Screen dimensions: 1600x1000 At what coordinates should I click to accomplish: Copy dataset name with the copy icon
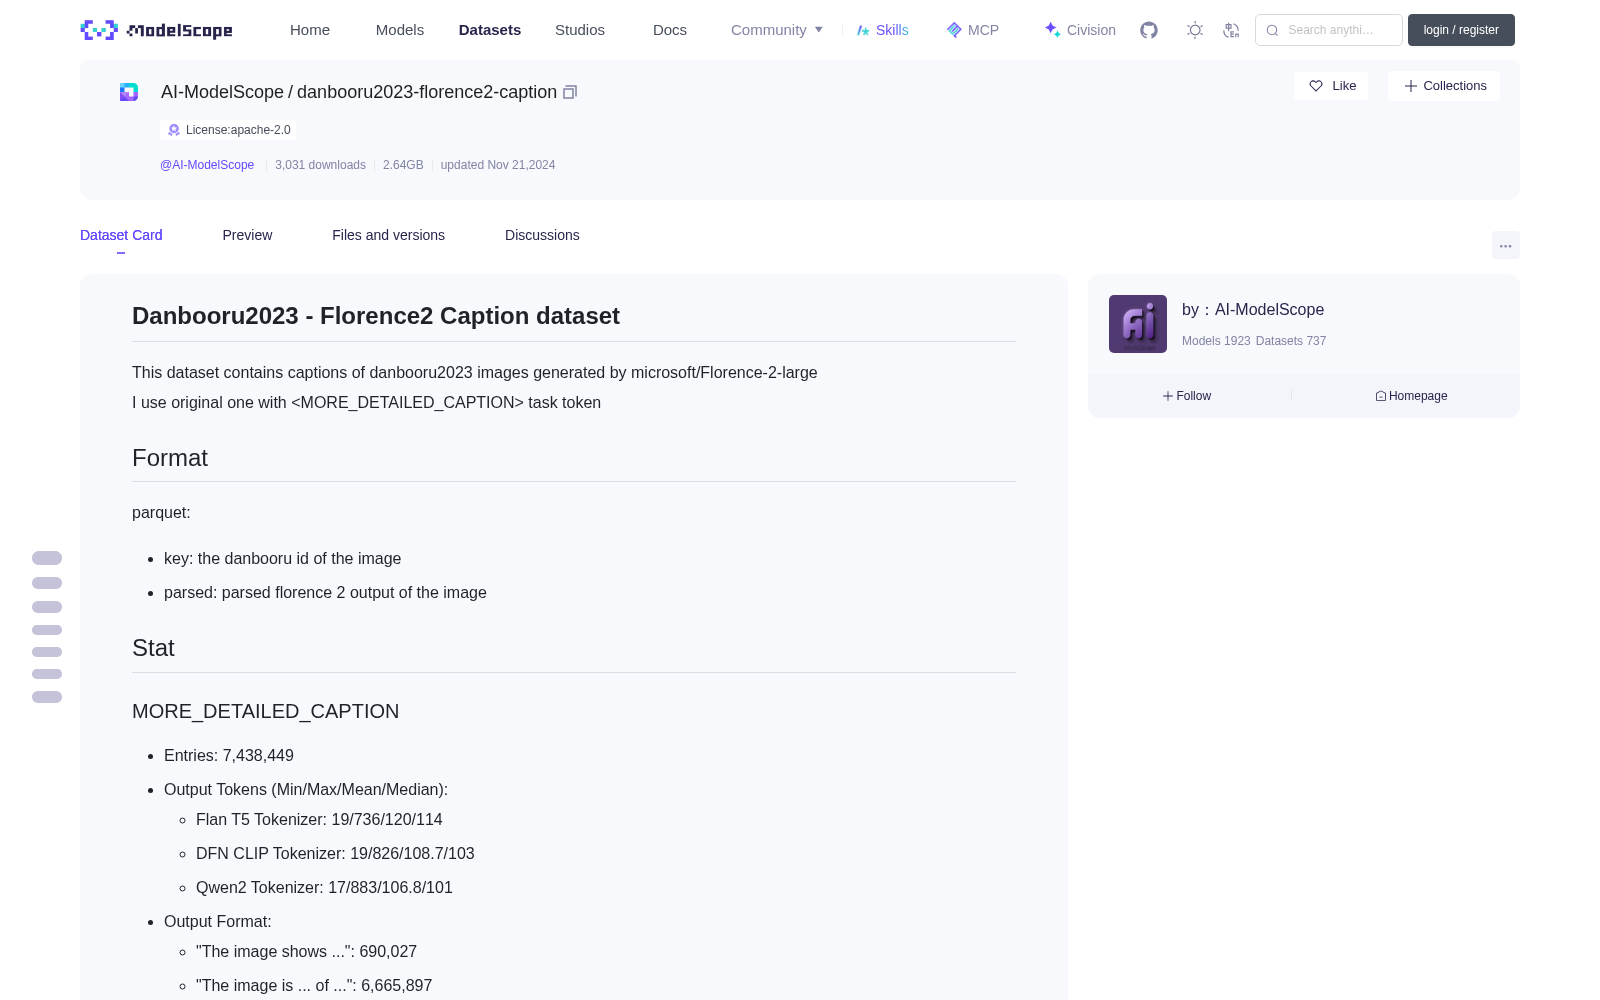click(x=570, y=92)
